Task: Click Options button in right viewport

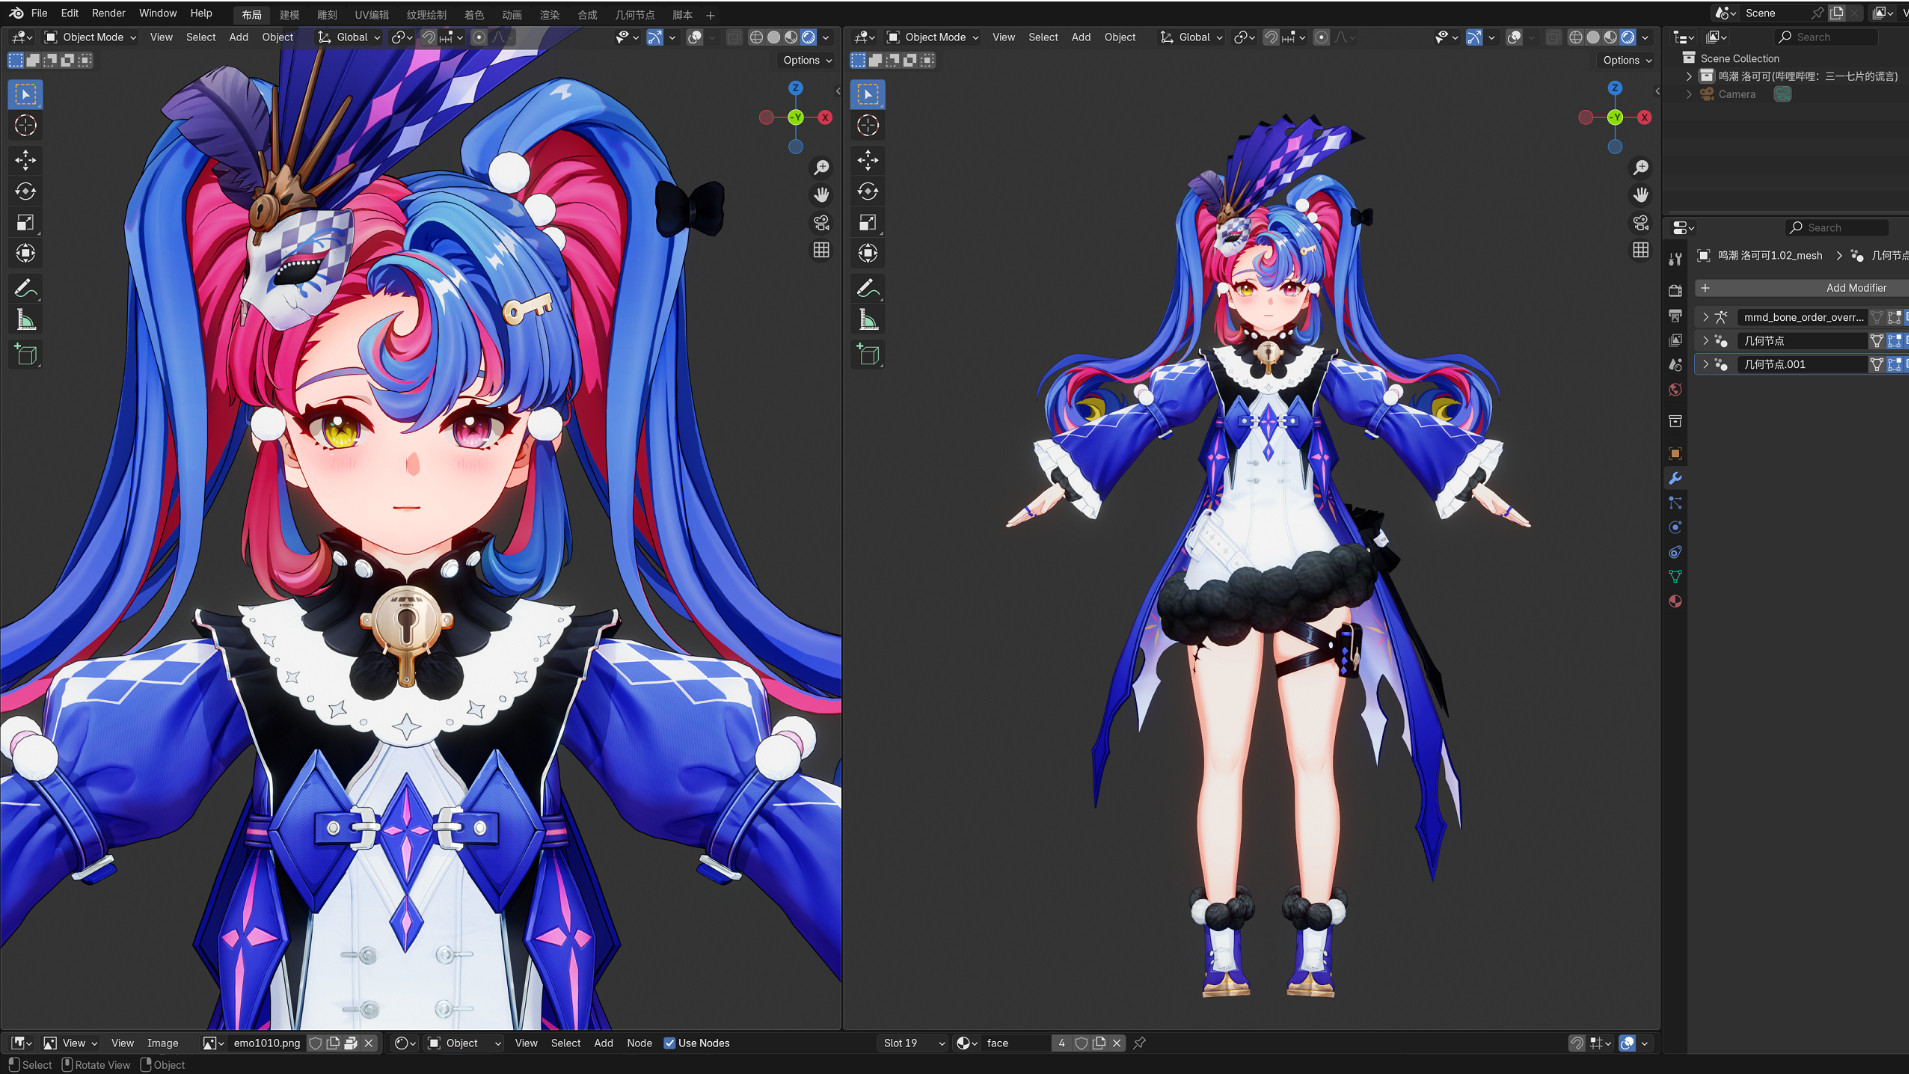Action: [1626, 60]
